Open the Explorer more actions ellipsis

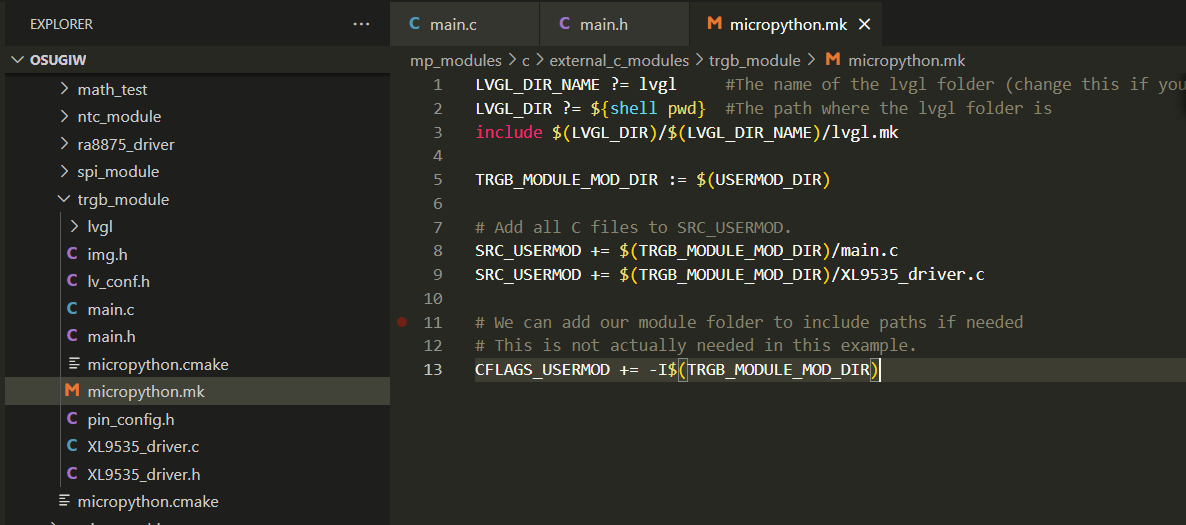click(x=362, y=24)
